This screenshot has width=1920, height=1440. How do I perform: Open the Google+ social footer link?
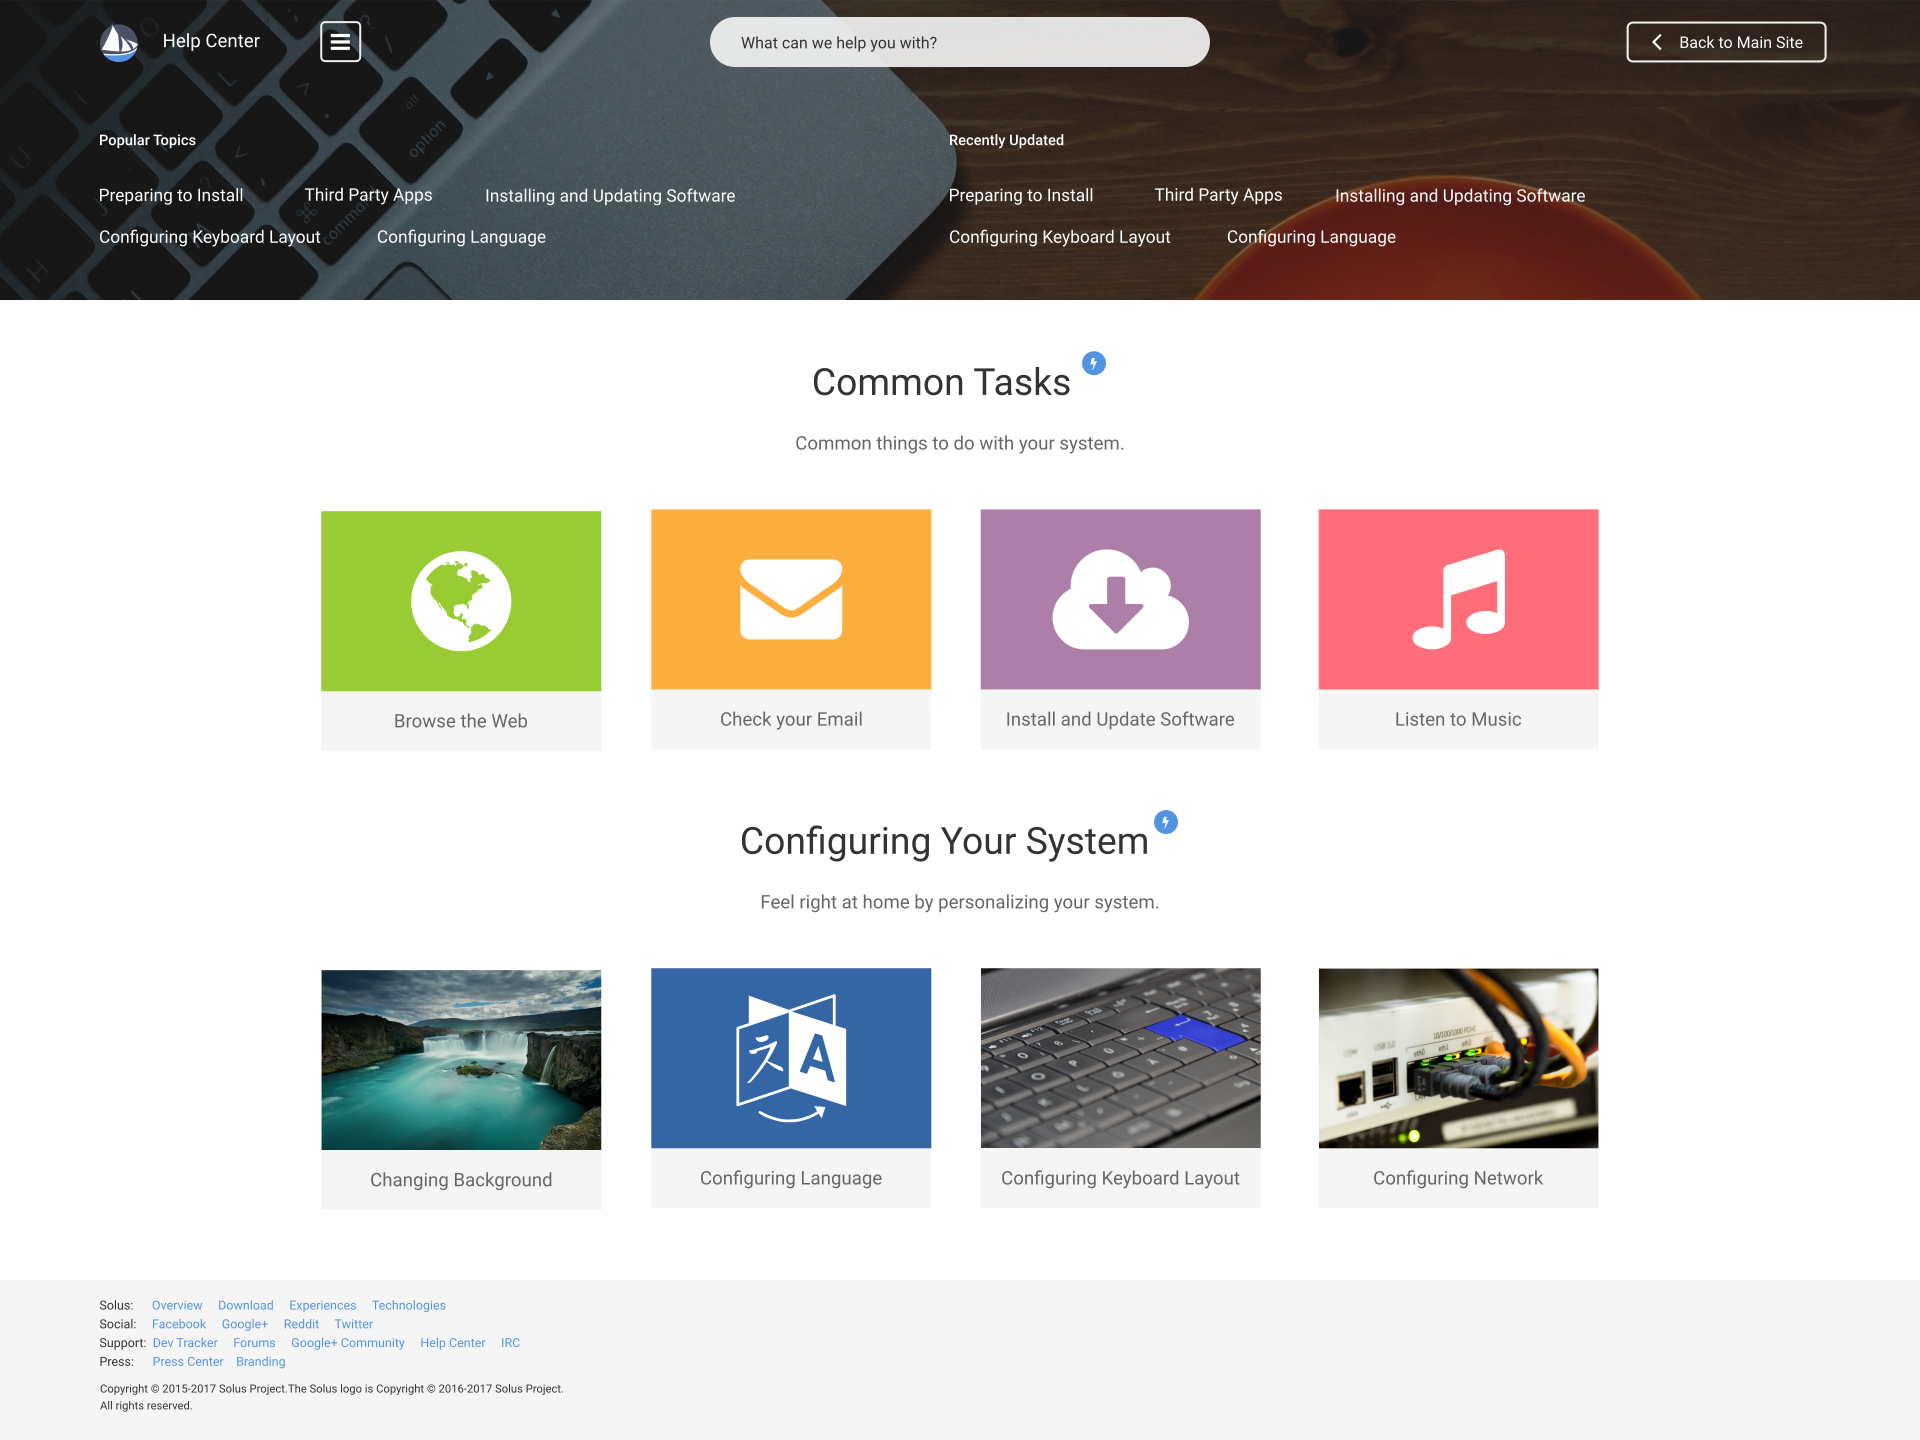pyautogui.click(x=245, y=1324)
